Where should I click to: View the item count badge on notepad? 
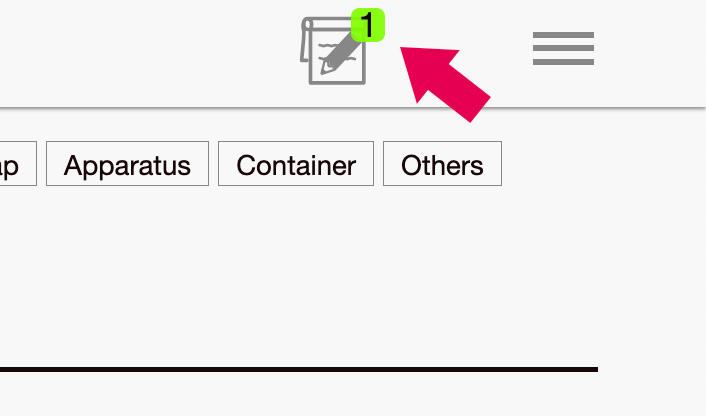[x=368, y=25]
